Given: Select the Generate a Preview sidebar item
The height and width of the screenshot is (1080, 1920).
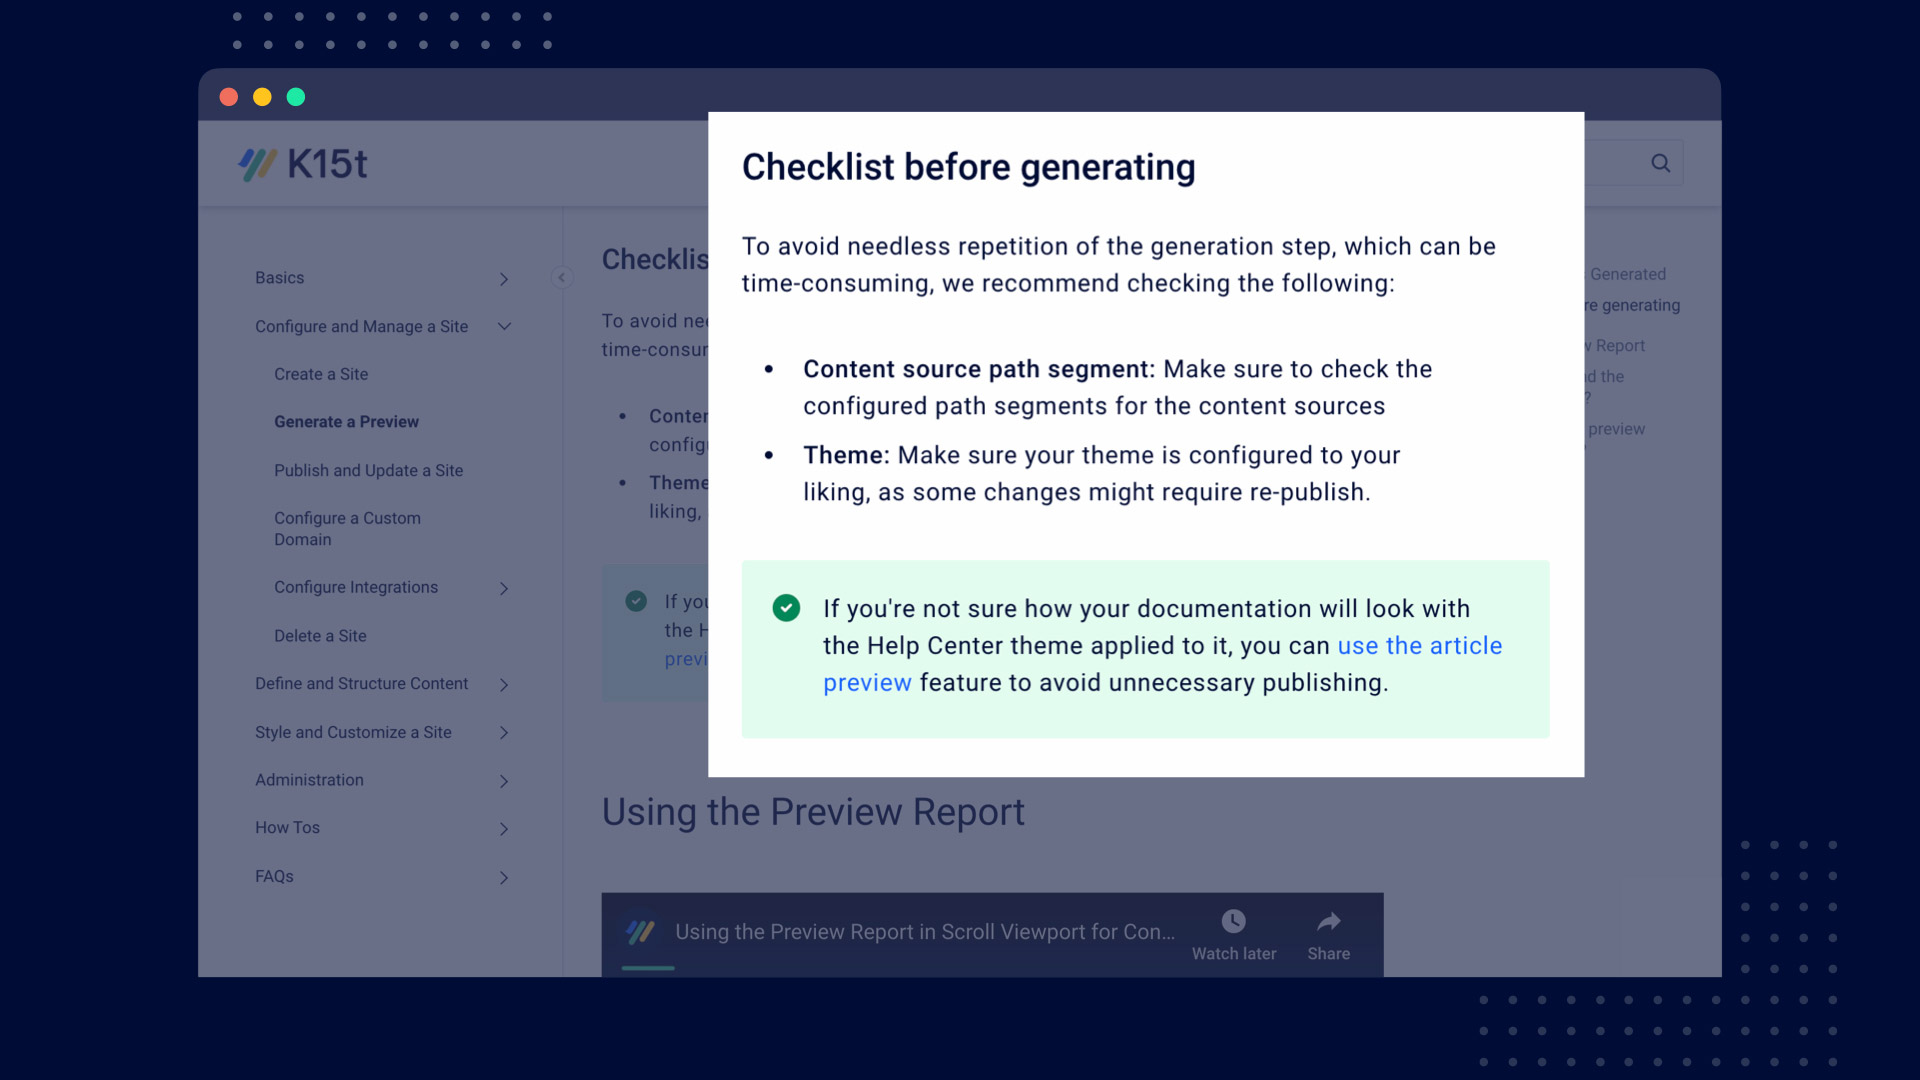Looking at the screenshot, I should pos(347,421).
